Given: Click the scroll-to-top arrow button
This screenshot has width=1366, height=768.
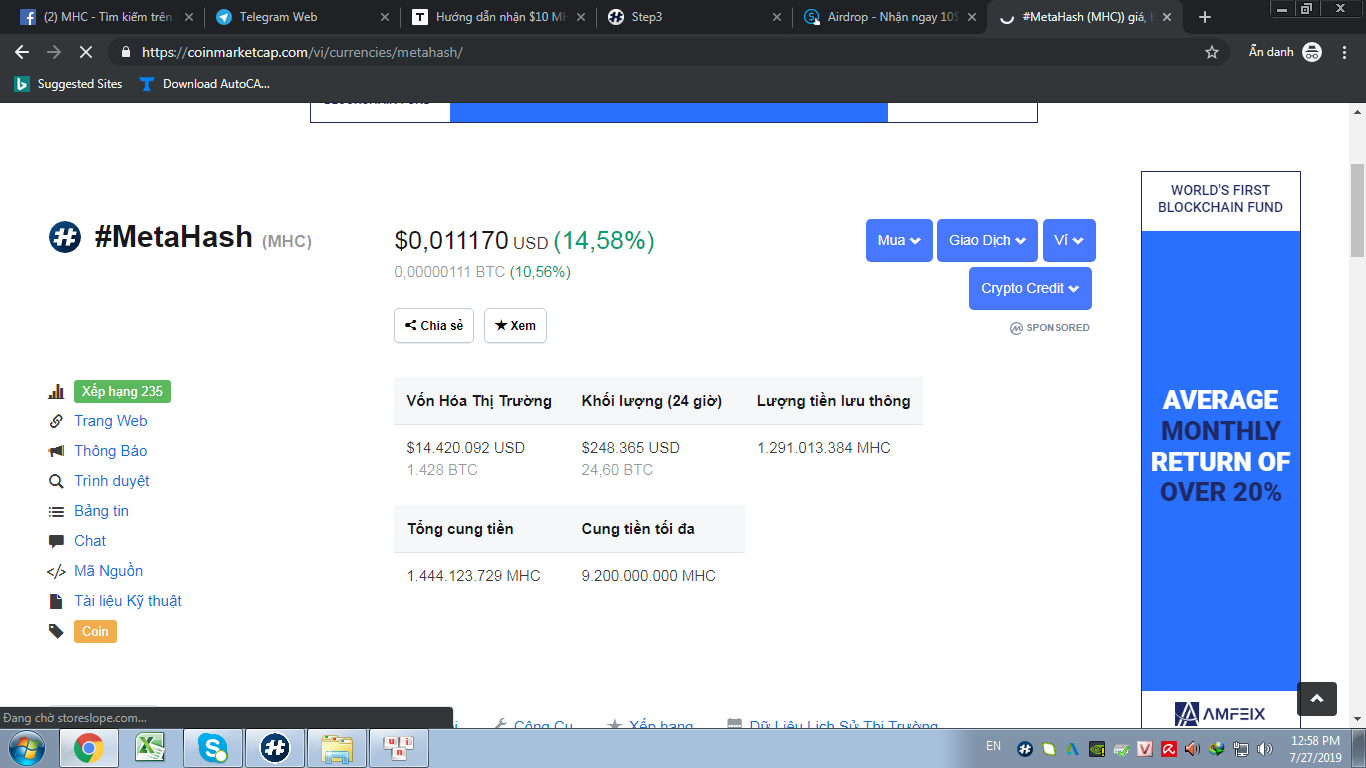Looking at the screenshot, I should [1317, 699].
